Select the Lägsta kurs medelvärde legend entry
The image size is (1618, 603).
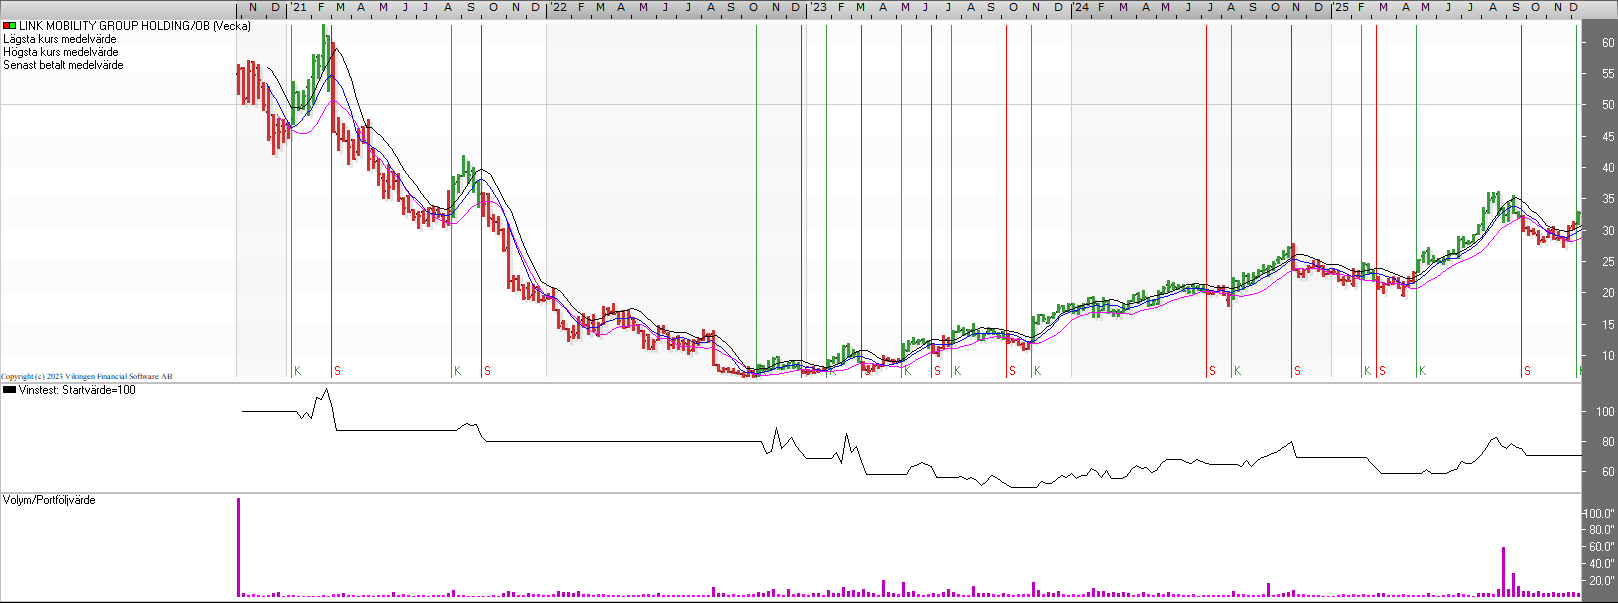coord(60,39)
